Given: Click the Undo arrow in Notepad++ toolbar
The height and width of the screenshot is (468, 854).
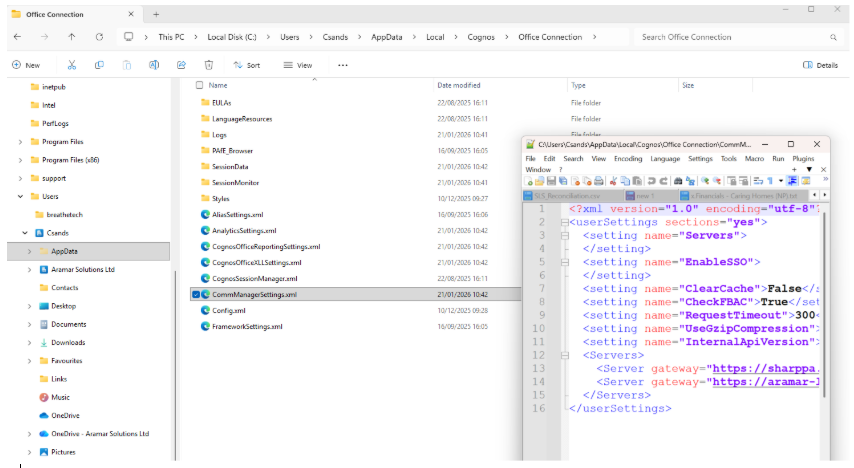Looking at the screenshot, I should pos(651,181).
